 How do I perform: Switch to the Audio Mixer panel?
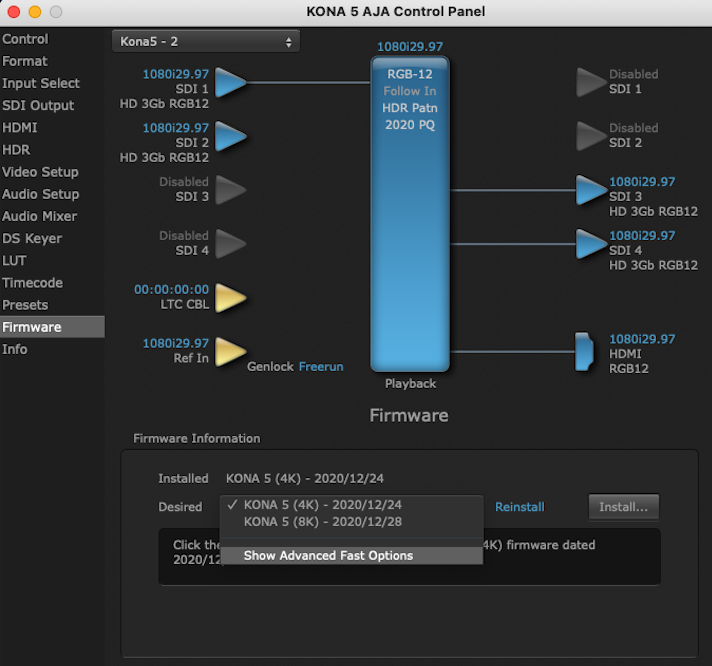pos(40,216)
